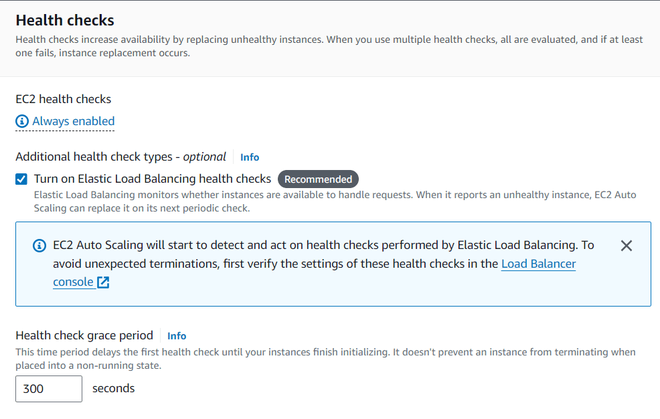Click the alert message about unexpected terminations
This screenshot has height=419, width=660.
(x=300, y=254)
